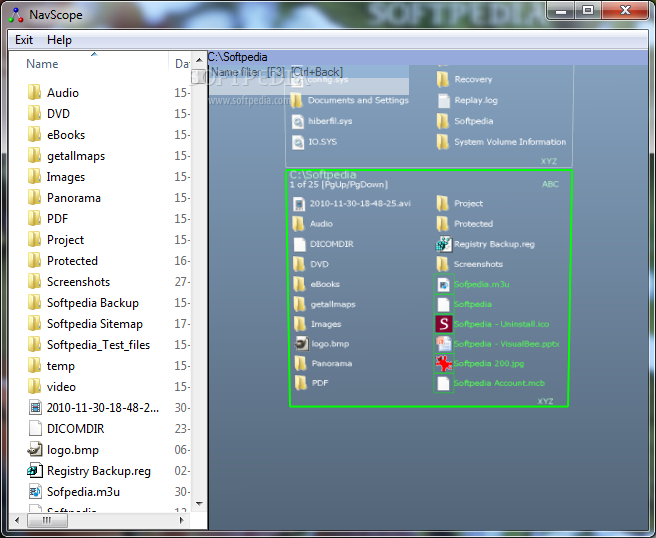Click IO.SYS file icon
Screen dimensions: 656x538
(297, 142)
